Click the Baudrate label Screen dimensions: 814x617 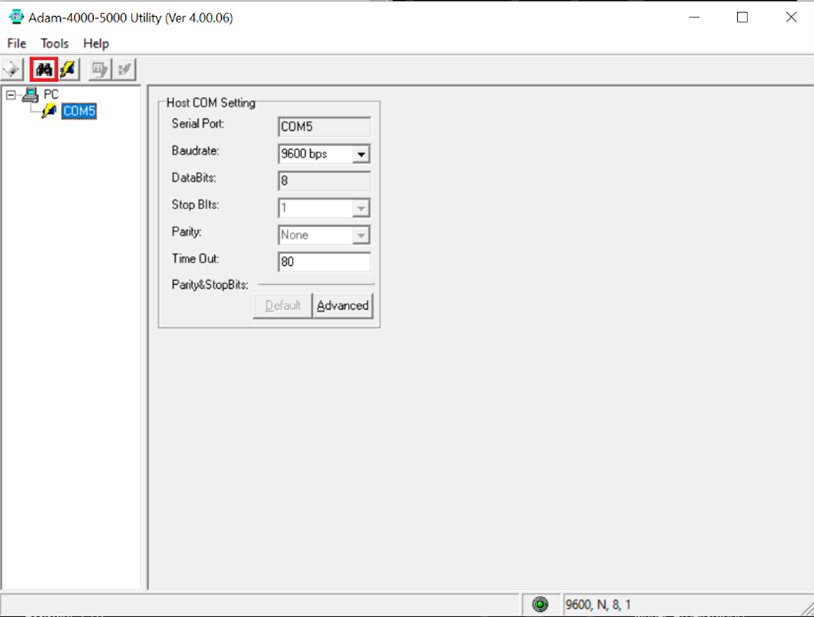click(195, 151)
